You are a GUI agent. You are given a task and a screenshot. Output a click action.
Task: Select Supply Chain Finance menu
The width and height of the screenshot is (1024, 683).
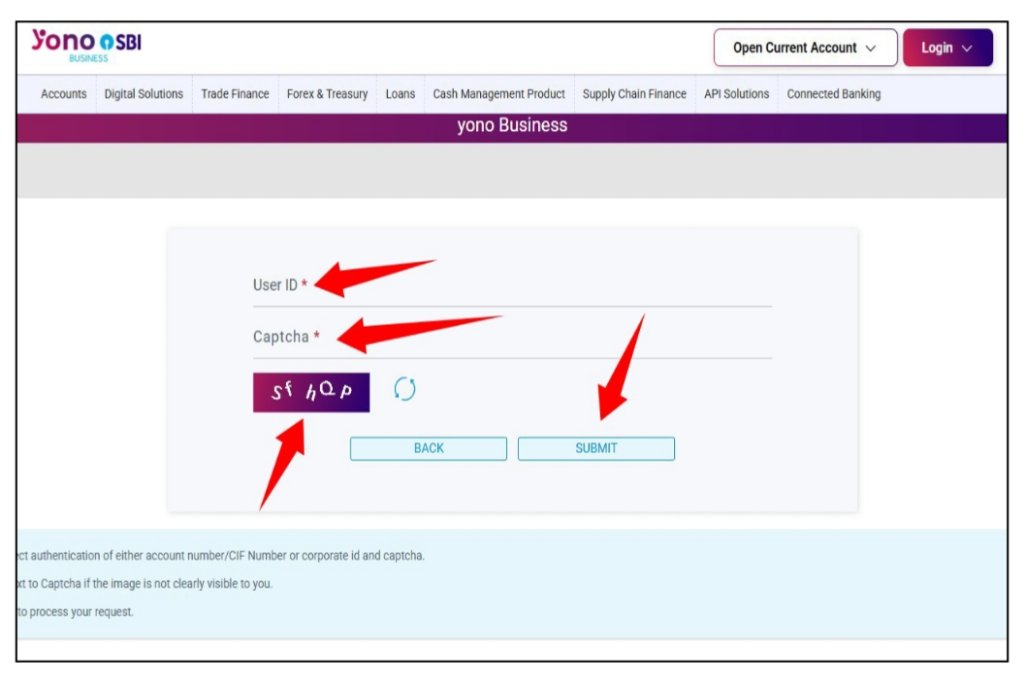coord(634,94)
